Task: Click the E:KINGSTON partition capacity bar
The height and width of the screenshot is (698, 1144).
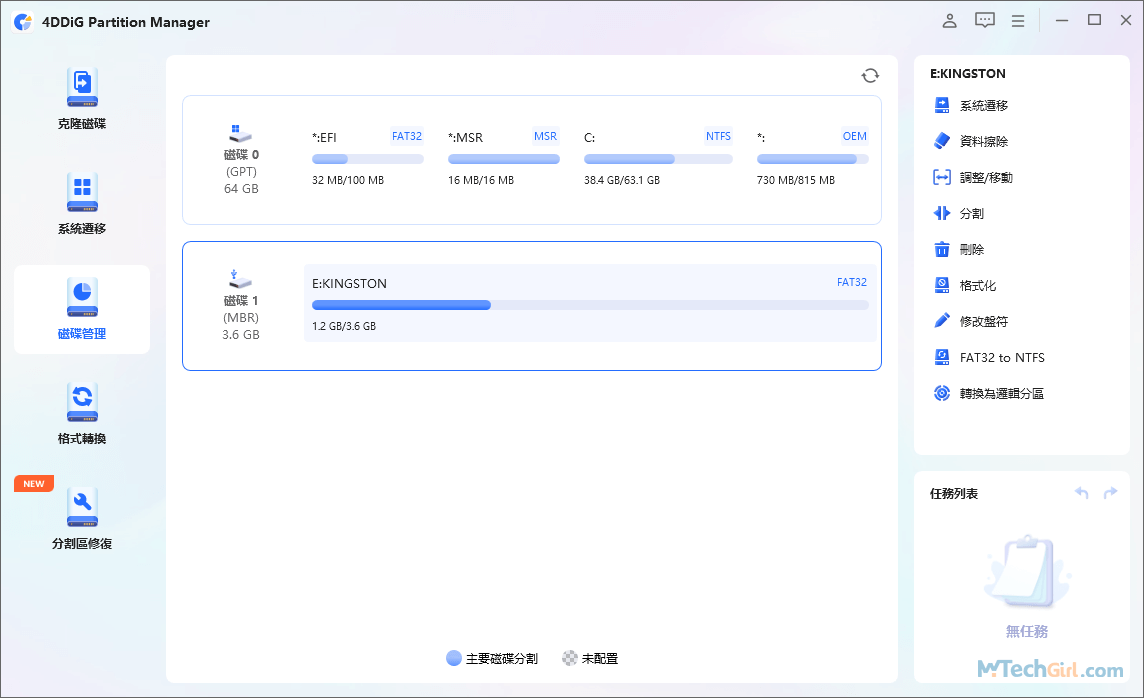Action: pyautogui.click(x=589, y=304)
